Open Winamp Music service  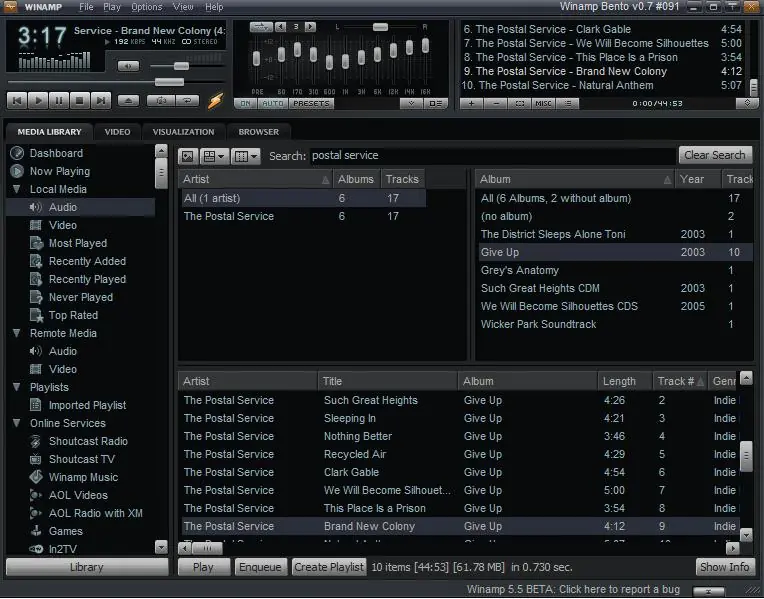[83, 477]
